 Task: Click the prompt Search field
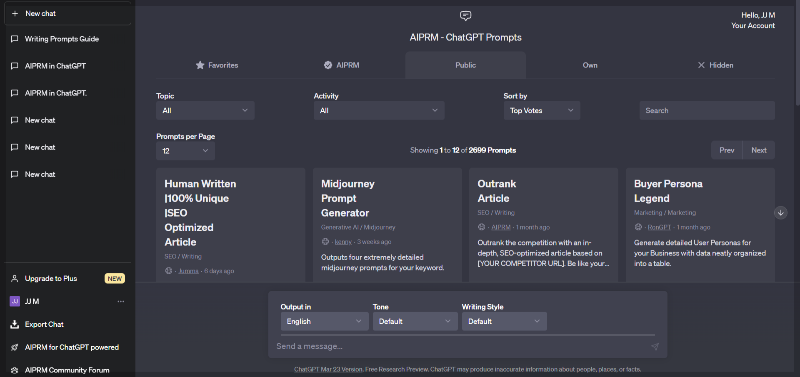[x=707, y=110]
